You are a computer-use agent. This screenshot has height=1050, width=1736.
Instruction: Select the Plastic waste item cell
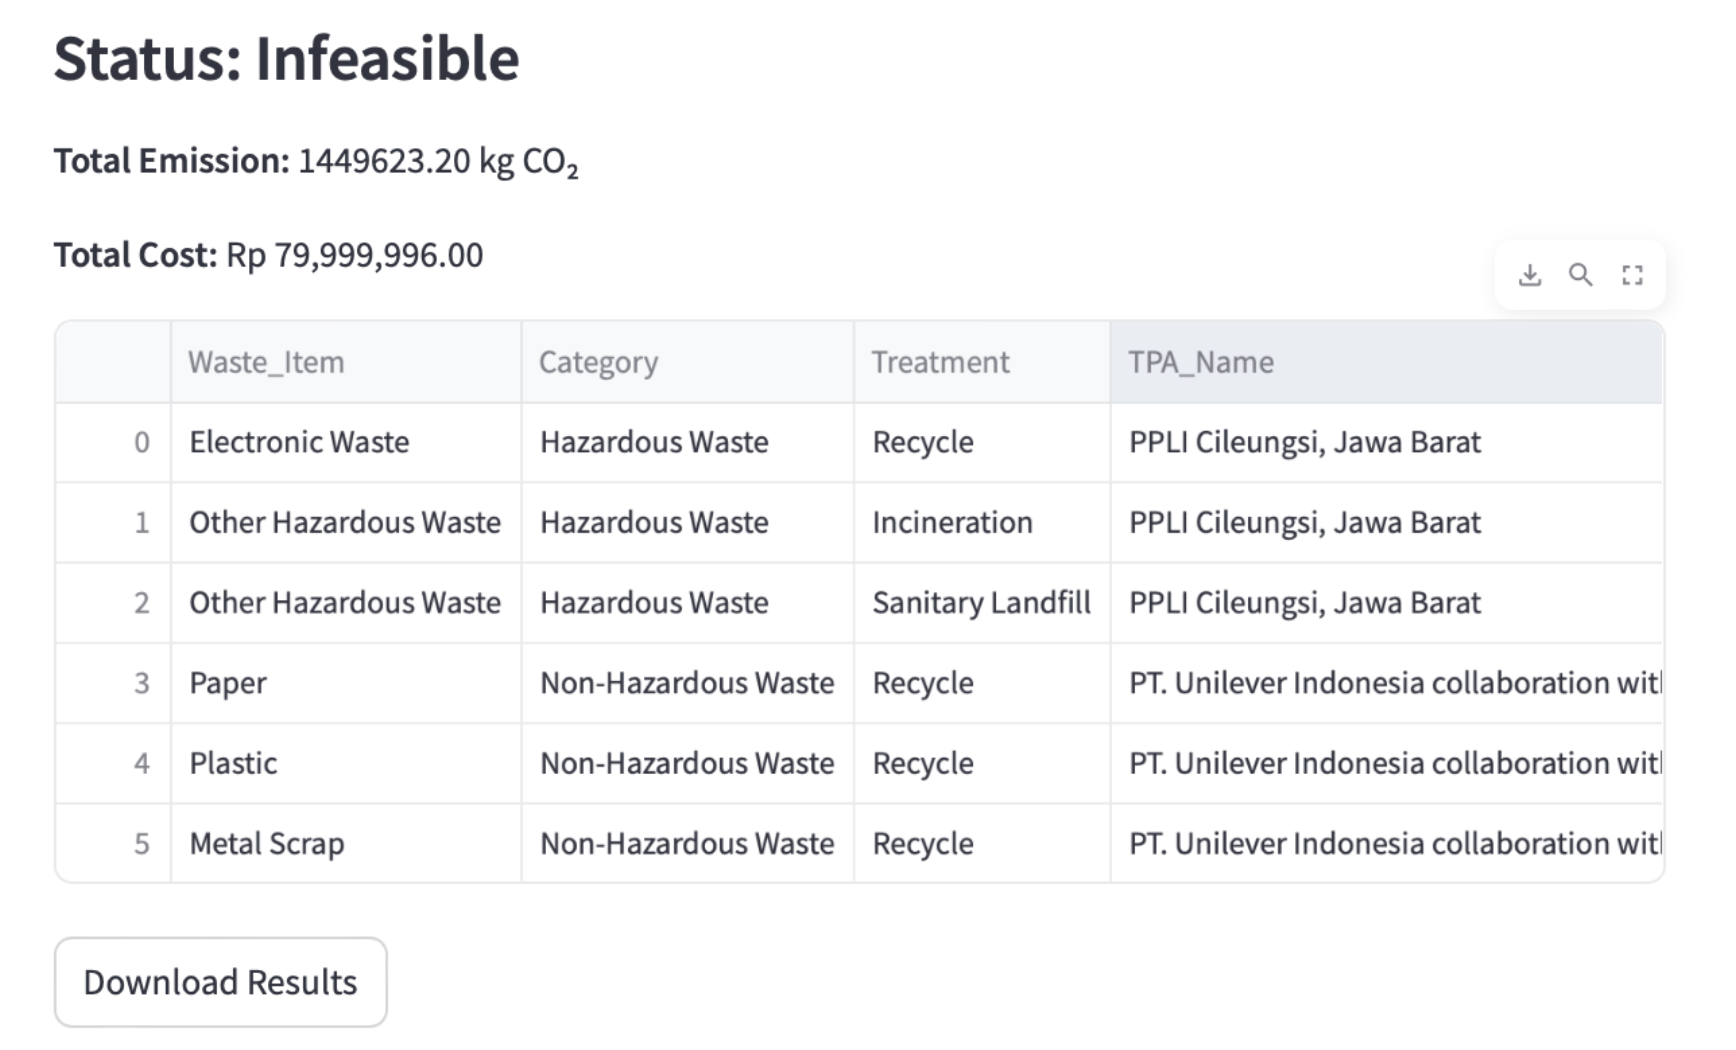coord(346,763)
